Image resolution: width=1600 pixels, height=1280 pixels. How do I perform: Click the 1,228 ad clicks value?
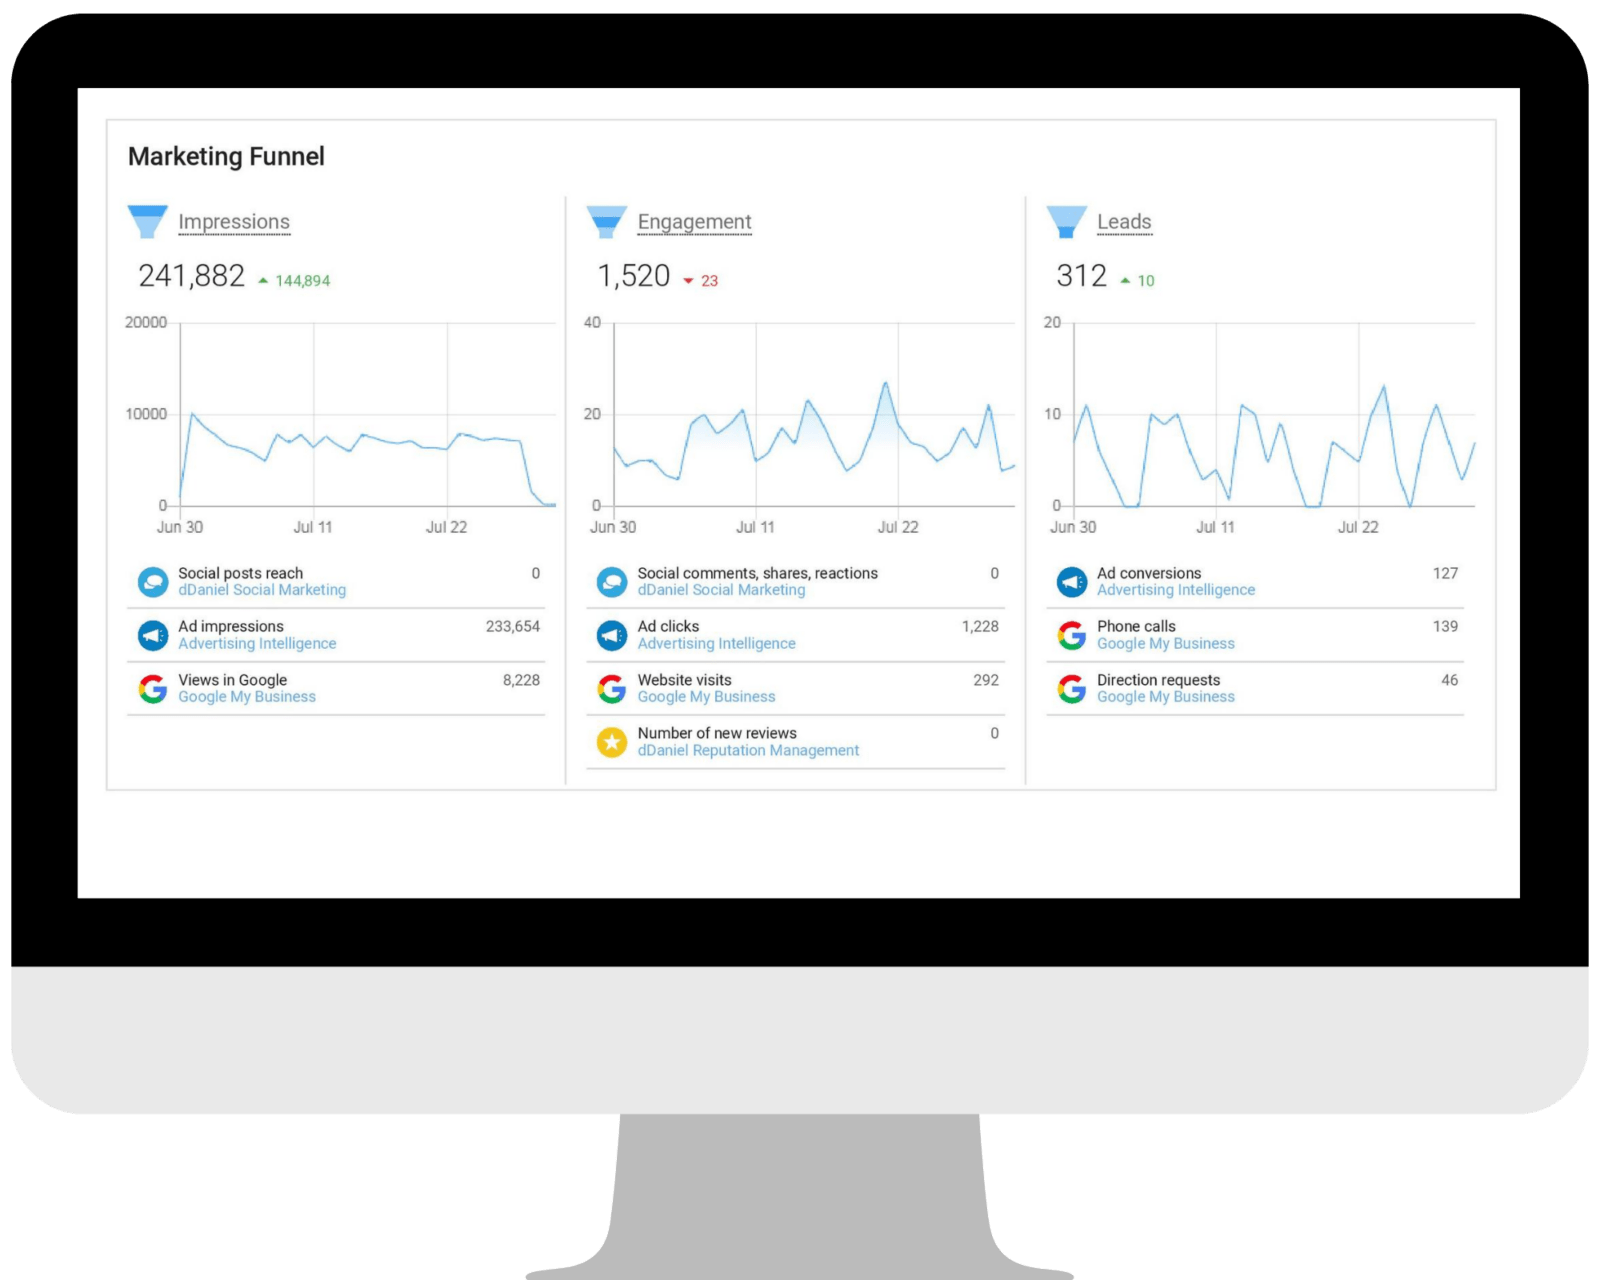[x=980, y=626]
